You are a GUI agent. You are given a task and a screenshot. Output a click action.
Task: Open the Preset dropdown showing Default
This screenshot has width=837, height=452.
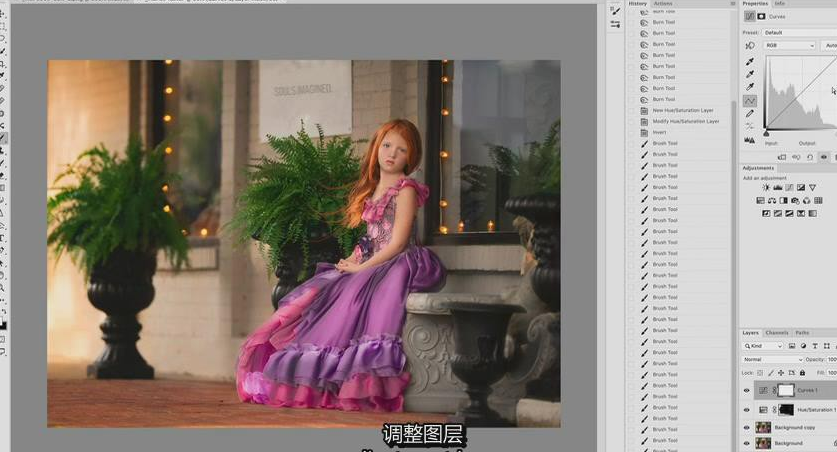coord(799,33)
